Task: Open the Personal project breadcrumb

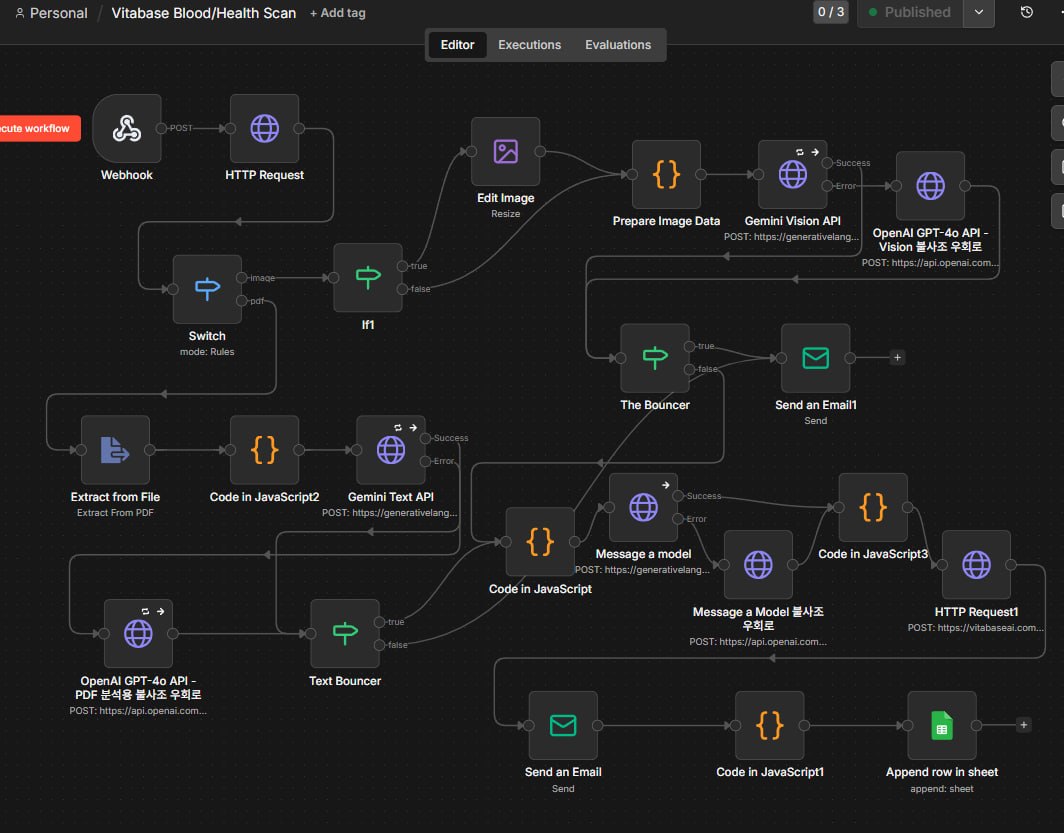Action: pyautogui.click(x=52, y=13)
